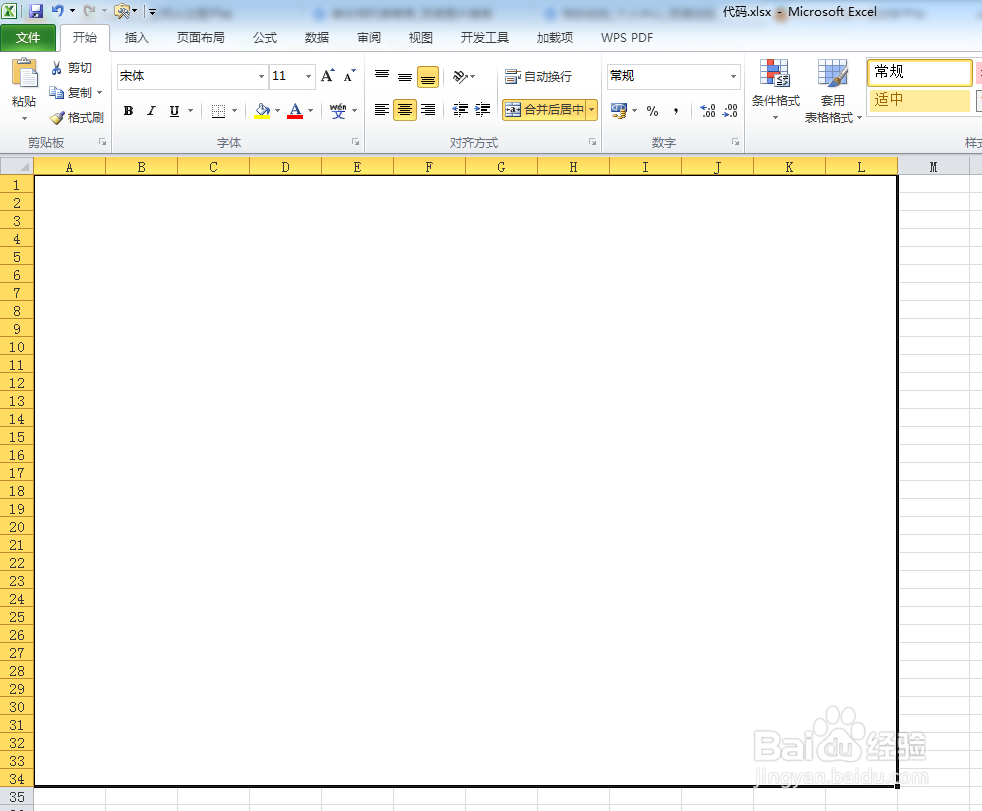
Task: Select column A header
Action: [70, 167]
